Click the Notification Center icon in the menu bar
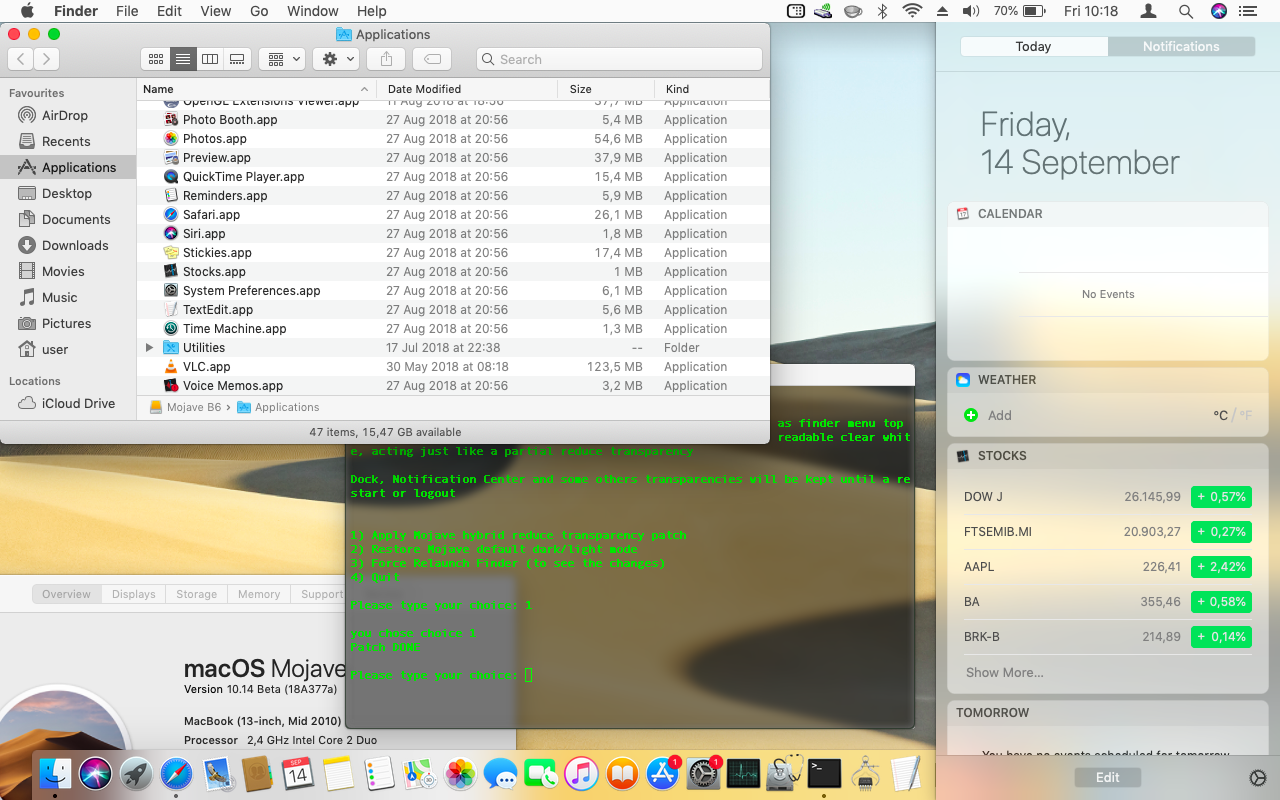The height and width of the screenshot is (800, 1280). tap(1247, 11)
